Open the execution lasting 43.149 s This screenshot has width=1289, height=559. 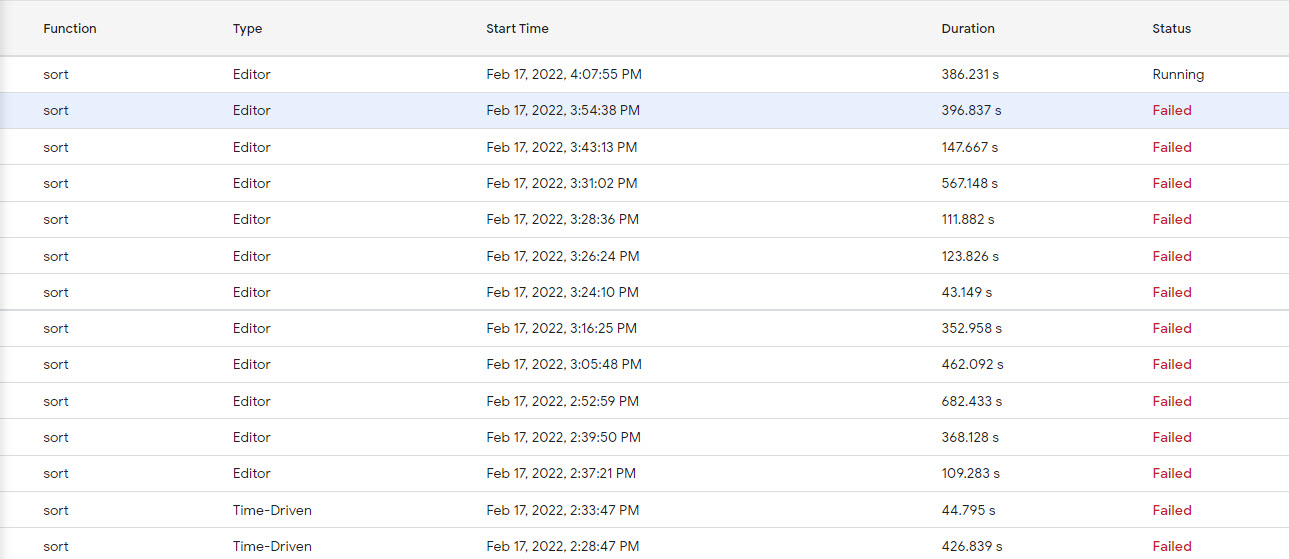click(x=644, y=292)
